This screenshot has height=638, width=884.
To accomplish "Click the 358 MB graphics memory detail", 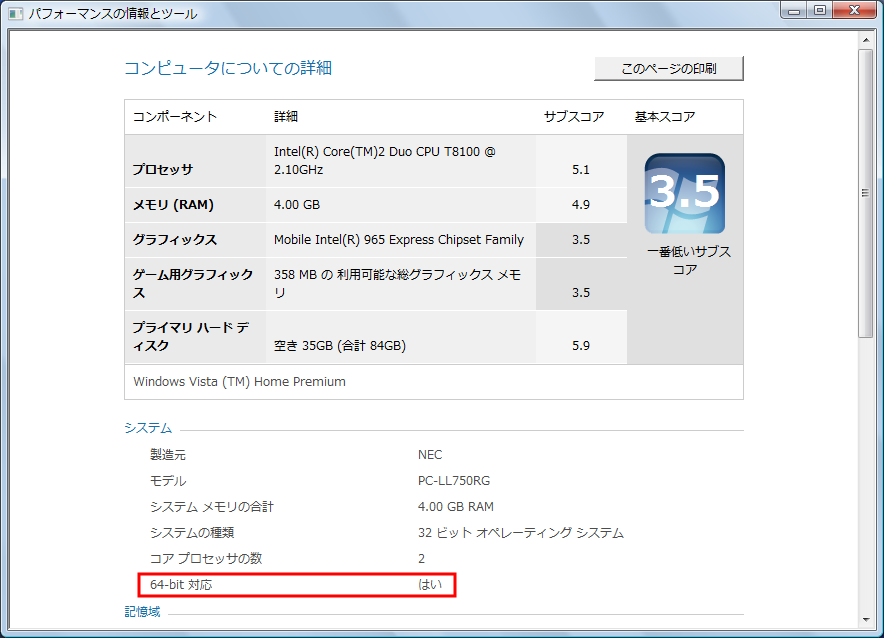I will (397, 283).
